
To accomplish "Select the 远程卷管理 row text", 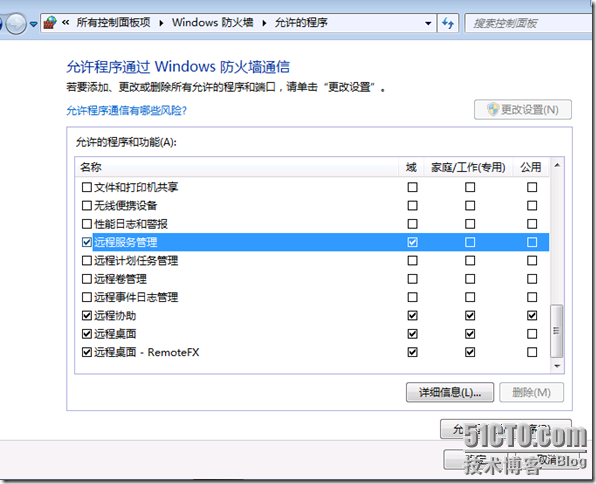I will coord(120,279).
